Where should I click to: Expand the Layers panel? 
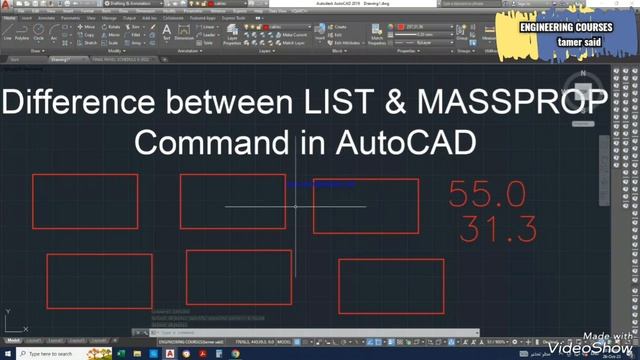[x=267, y=51]
